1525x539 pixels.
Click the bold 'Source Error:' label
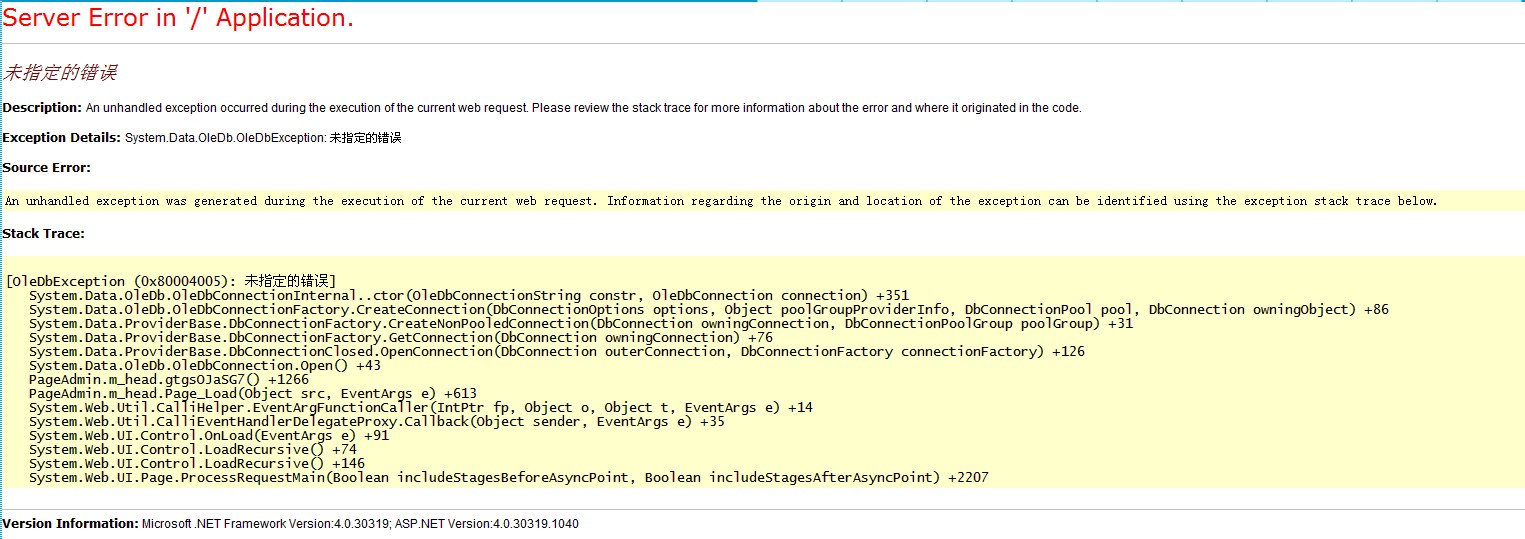click(47, 167)
